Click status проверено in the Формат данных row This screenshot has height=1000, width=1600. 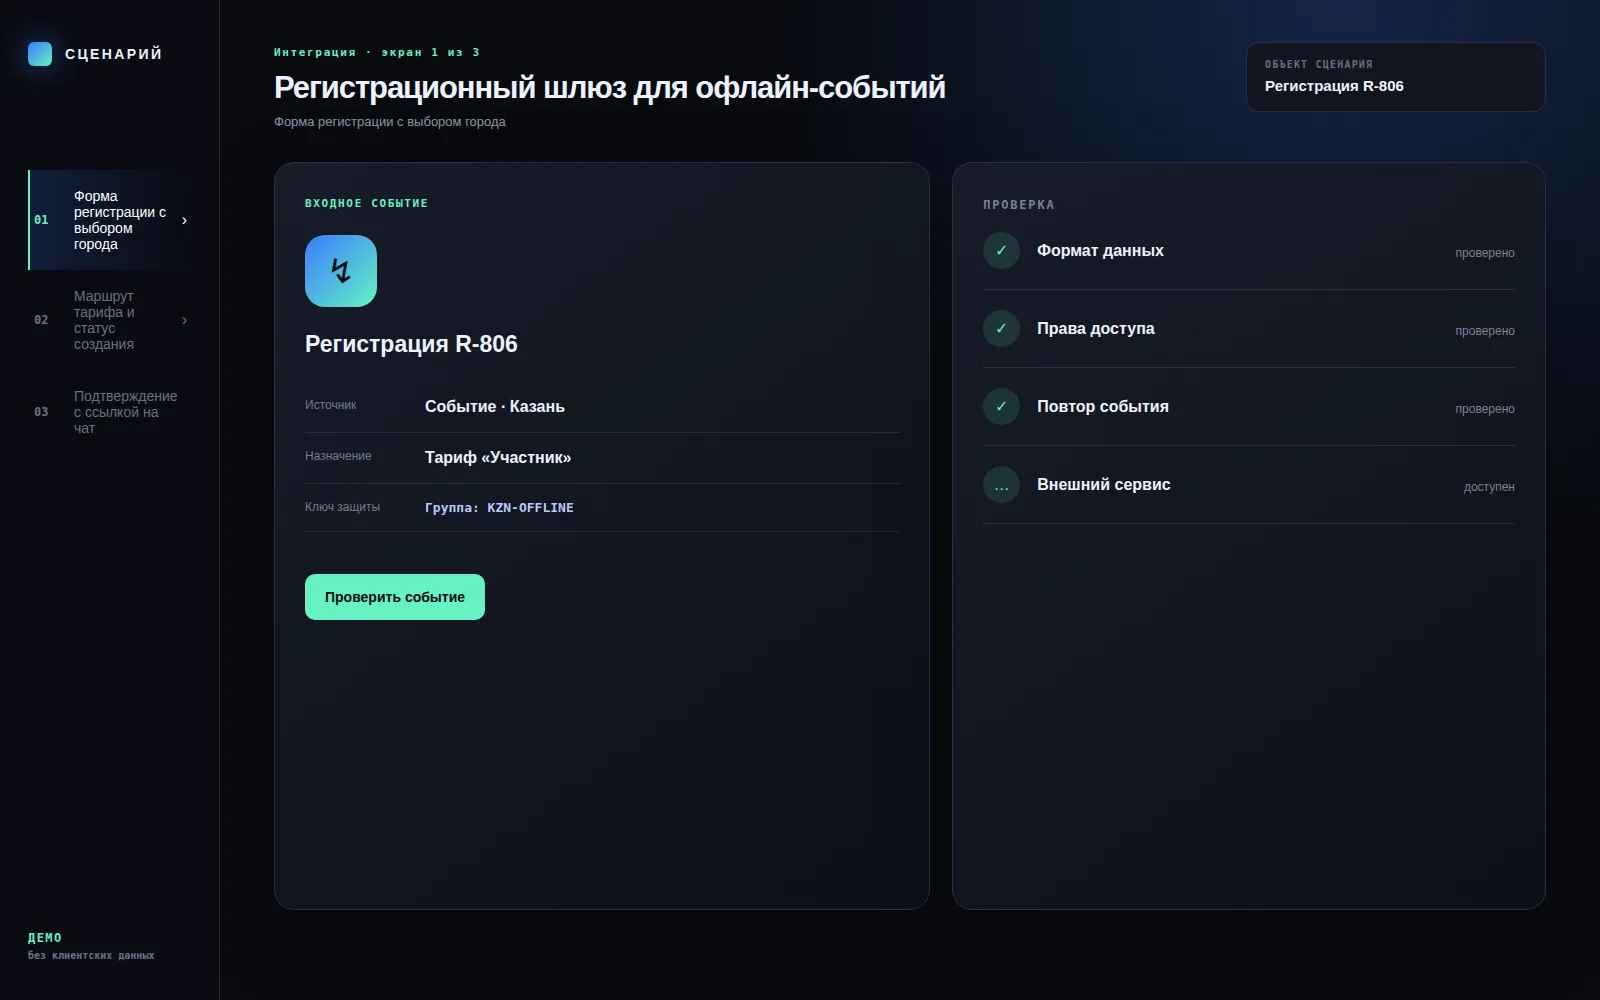click(1484, 253)
